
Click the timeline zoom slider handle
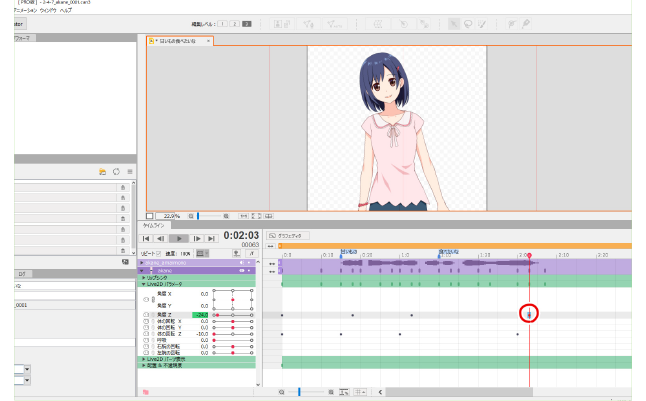point(299,392)
